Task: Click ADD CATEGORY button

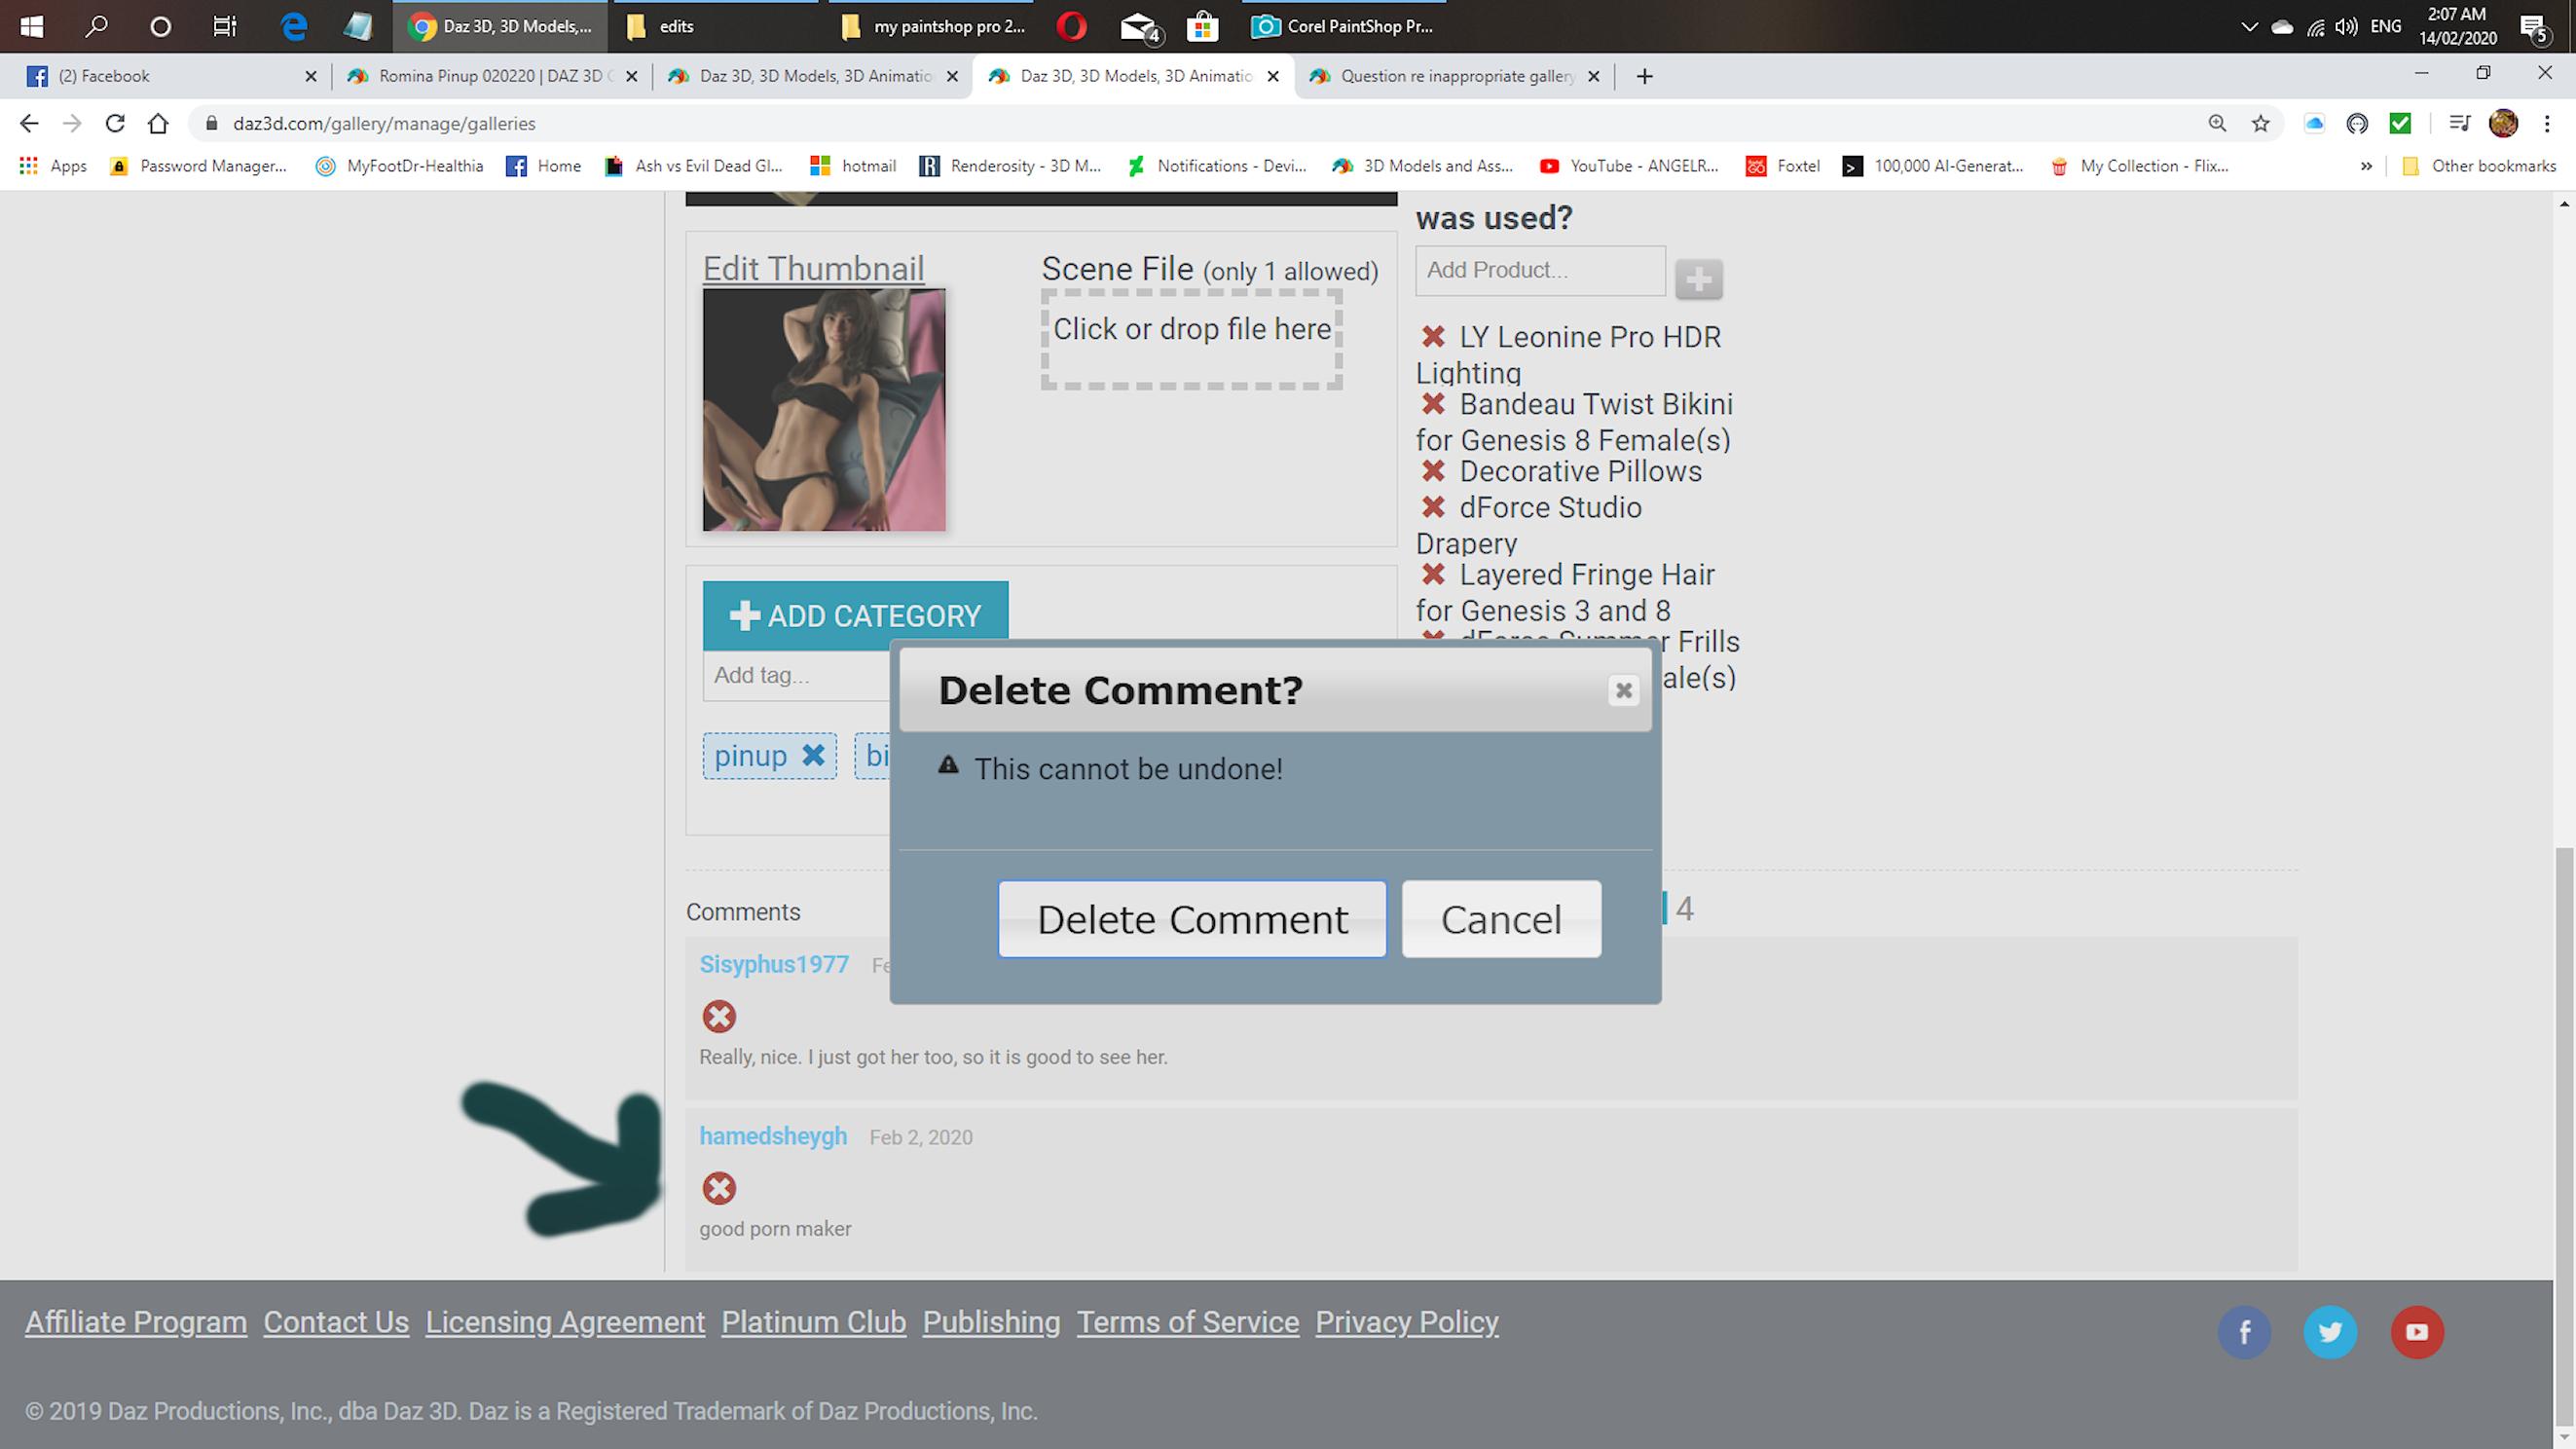Action: pyautogui.click(x=855, y=615)
